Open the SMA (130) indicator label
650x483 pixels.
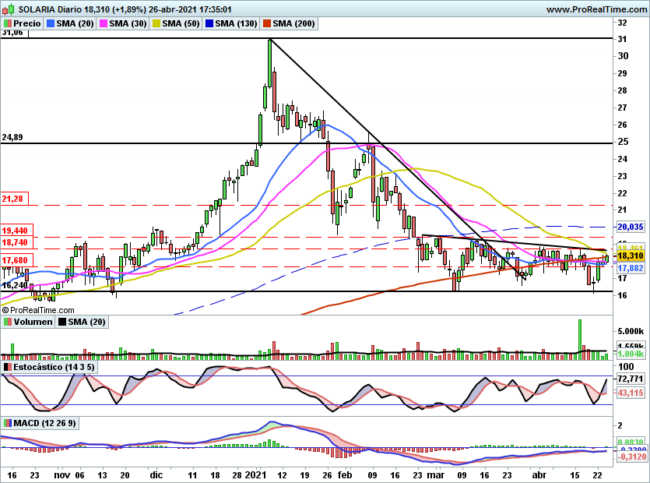[236, 24]
